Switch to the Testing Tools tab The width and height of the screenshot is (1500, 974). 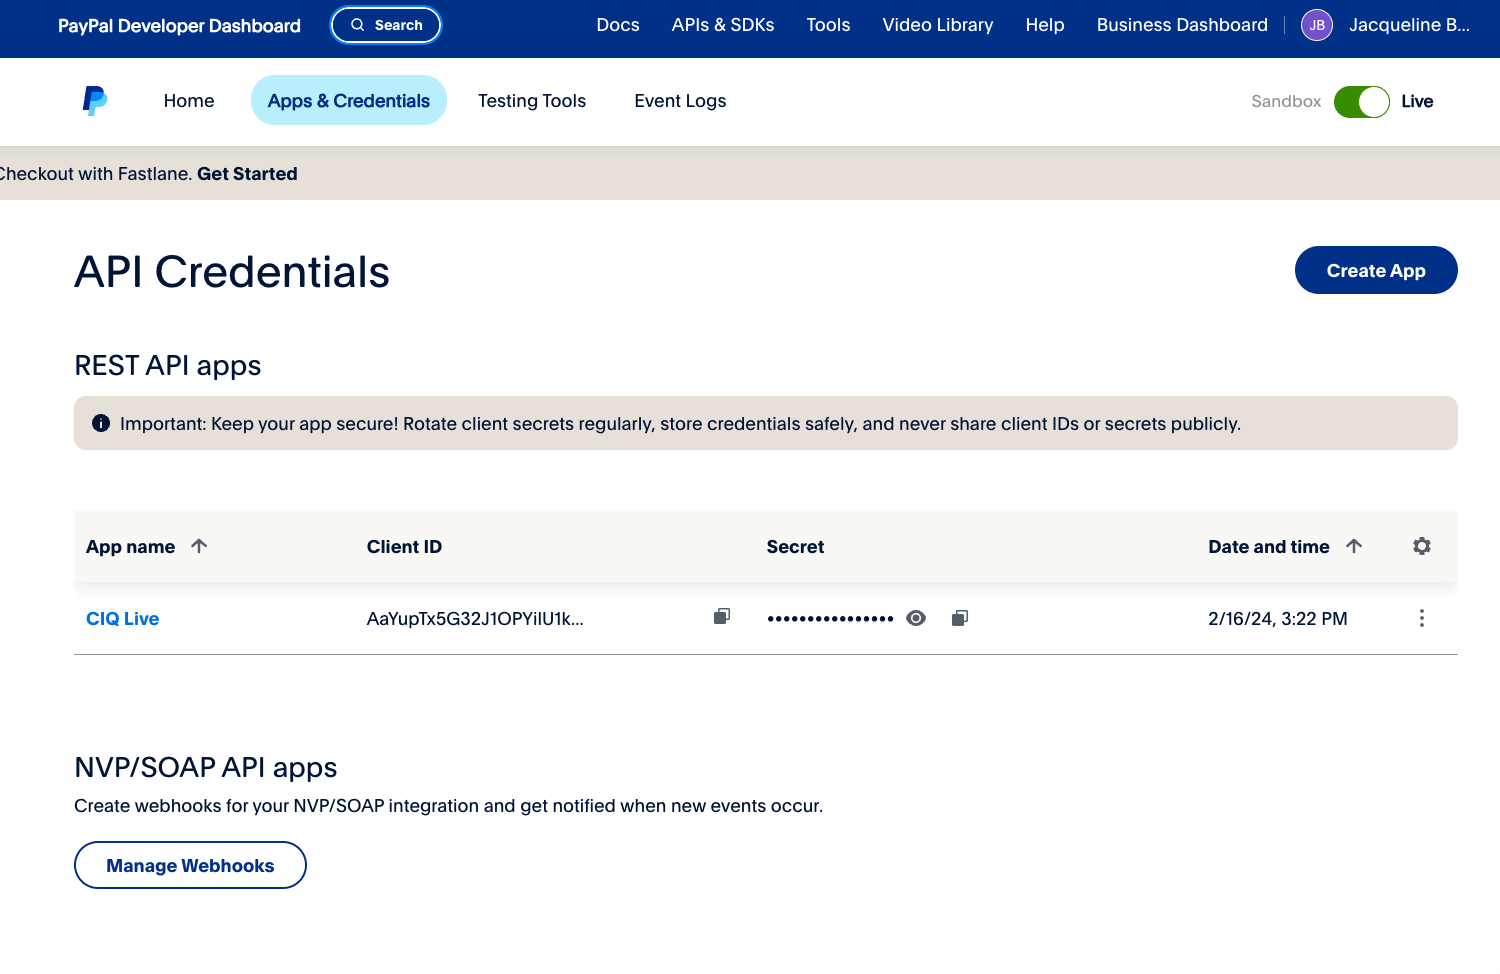click(531, 101)
